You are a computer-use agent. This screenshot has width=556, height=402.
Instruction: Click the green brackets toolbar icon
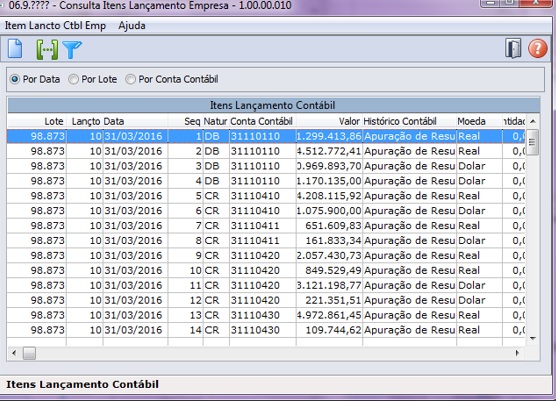coord(47,49)
